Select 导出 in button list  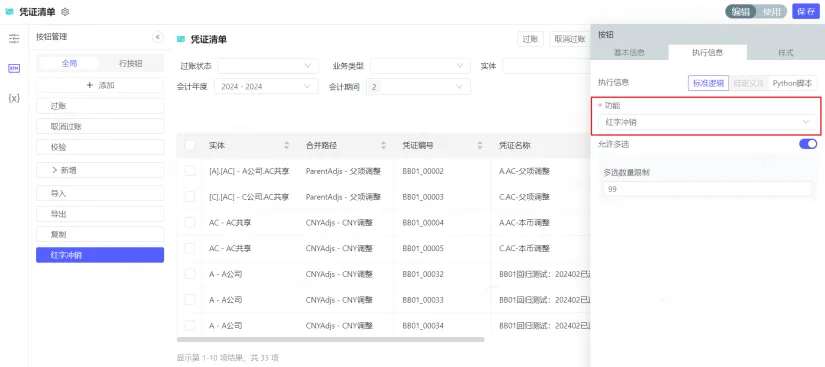[x=100, y=214]
